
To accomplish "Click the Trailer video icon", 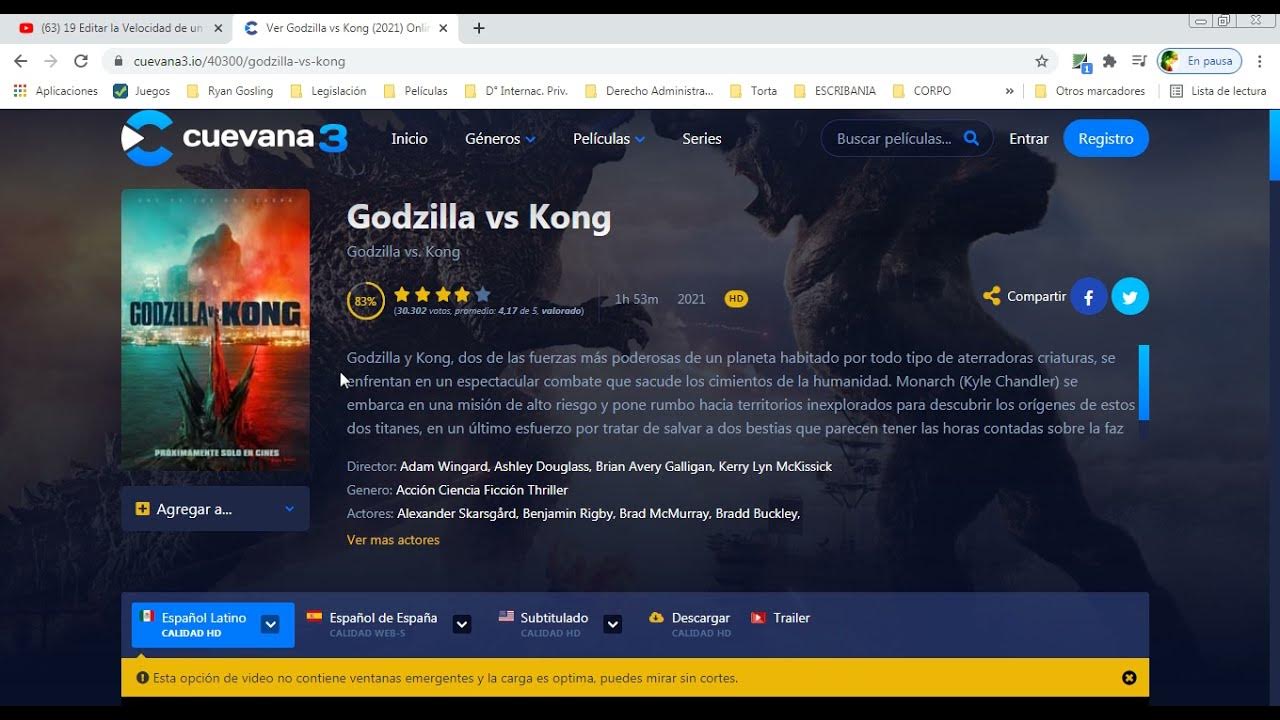I will (x=759, y=618).
